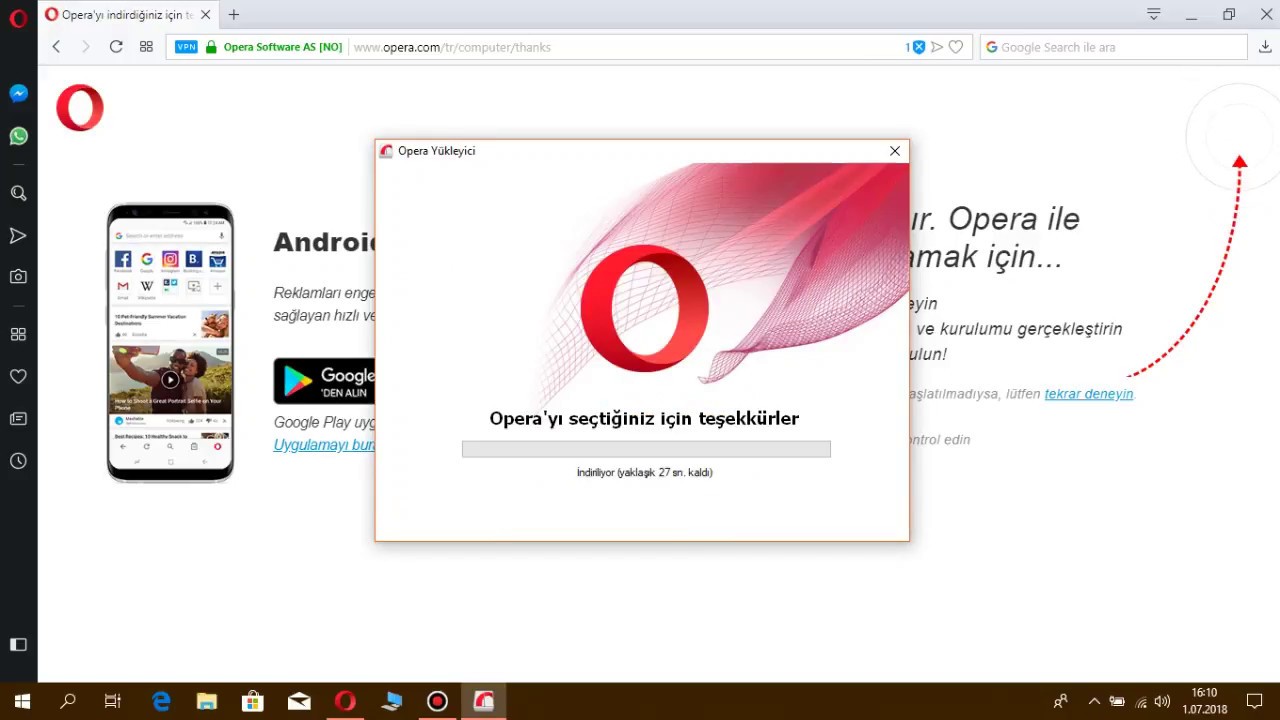
Task: Close the Opera Yükleyici installer dialog
Action: coord(895,151)
